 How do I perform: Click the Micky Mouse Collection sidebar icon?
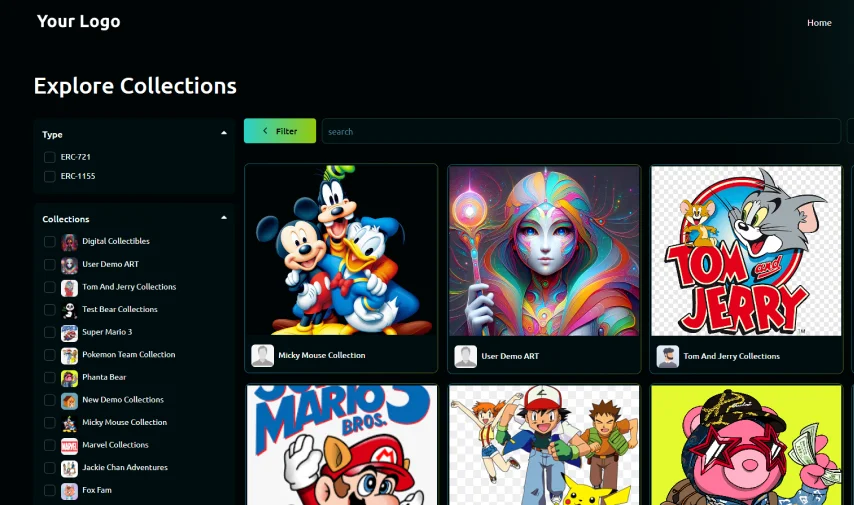[69, 423]
